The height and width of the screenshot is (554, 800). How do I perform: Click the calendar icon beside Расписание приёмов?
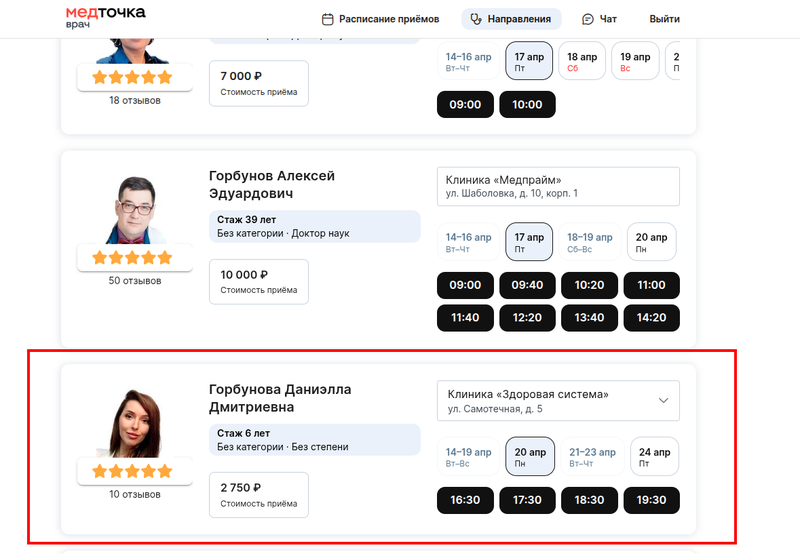(328, 19)
